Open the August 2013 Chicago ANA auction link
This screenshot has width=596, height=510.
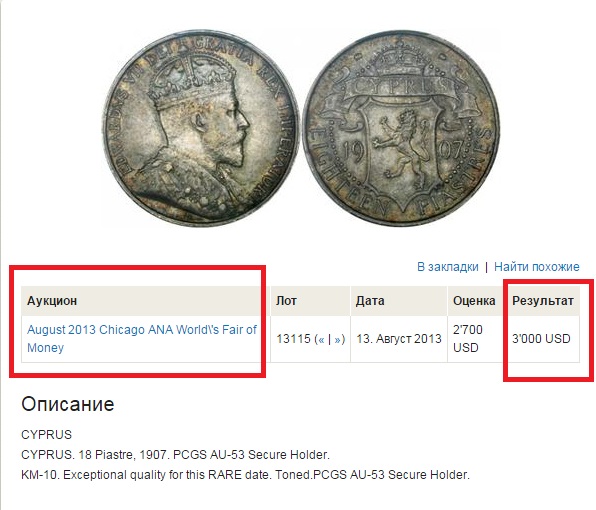(x=141, y=339)
